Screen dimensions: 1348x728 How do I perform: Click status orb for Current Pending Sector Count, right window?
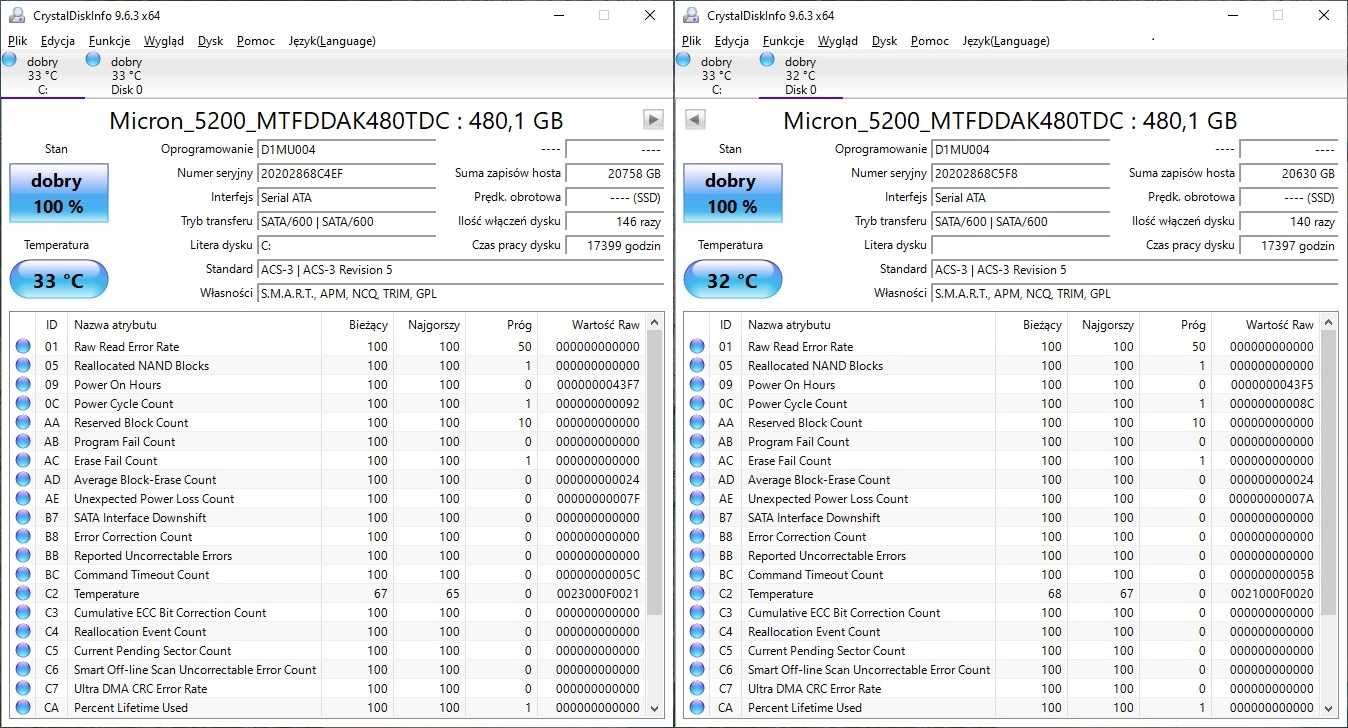(x=697, y=650)
